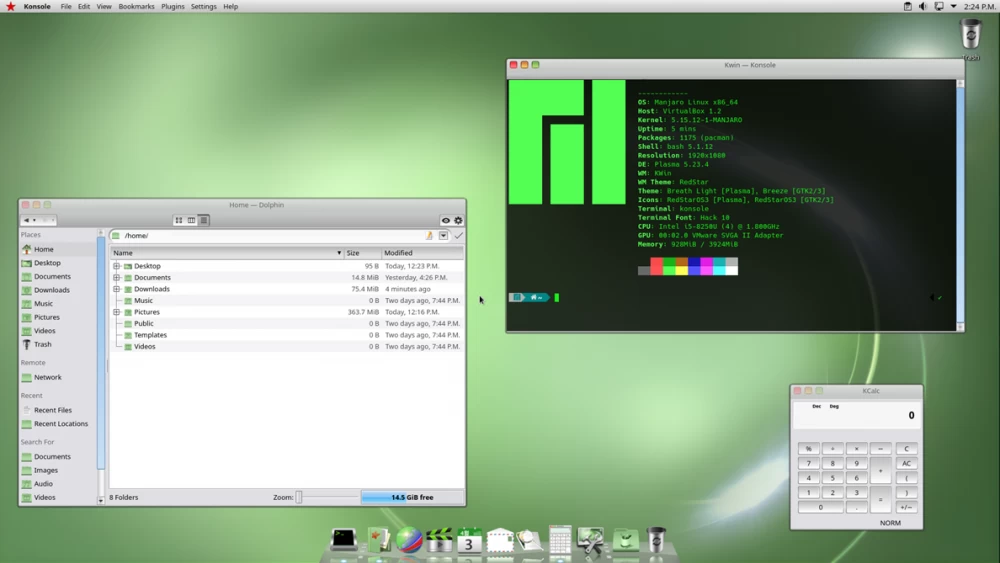Click the KCalc C clear button

click(906, 449)
